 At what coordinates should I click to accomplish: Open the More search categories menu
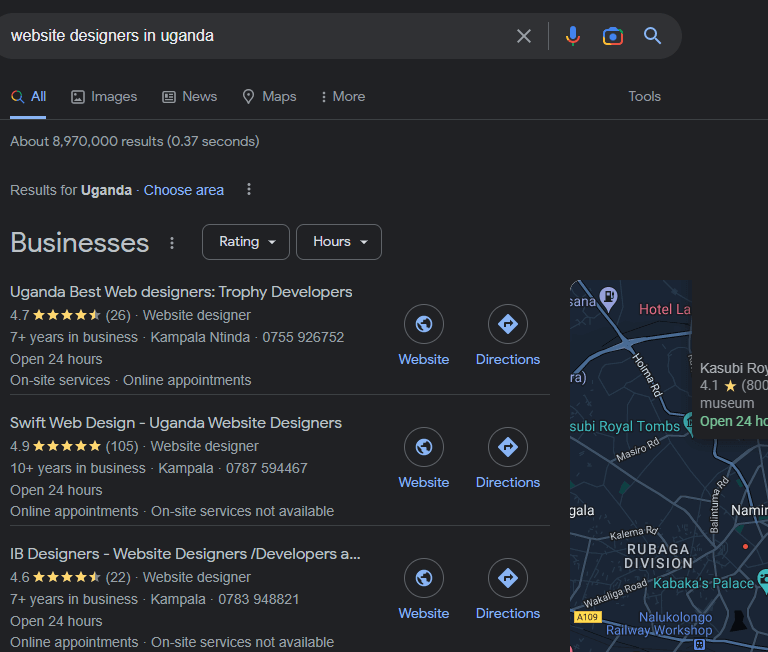point(343,97)
